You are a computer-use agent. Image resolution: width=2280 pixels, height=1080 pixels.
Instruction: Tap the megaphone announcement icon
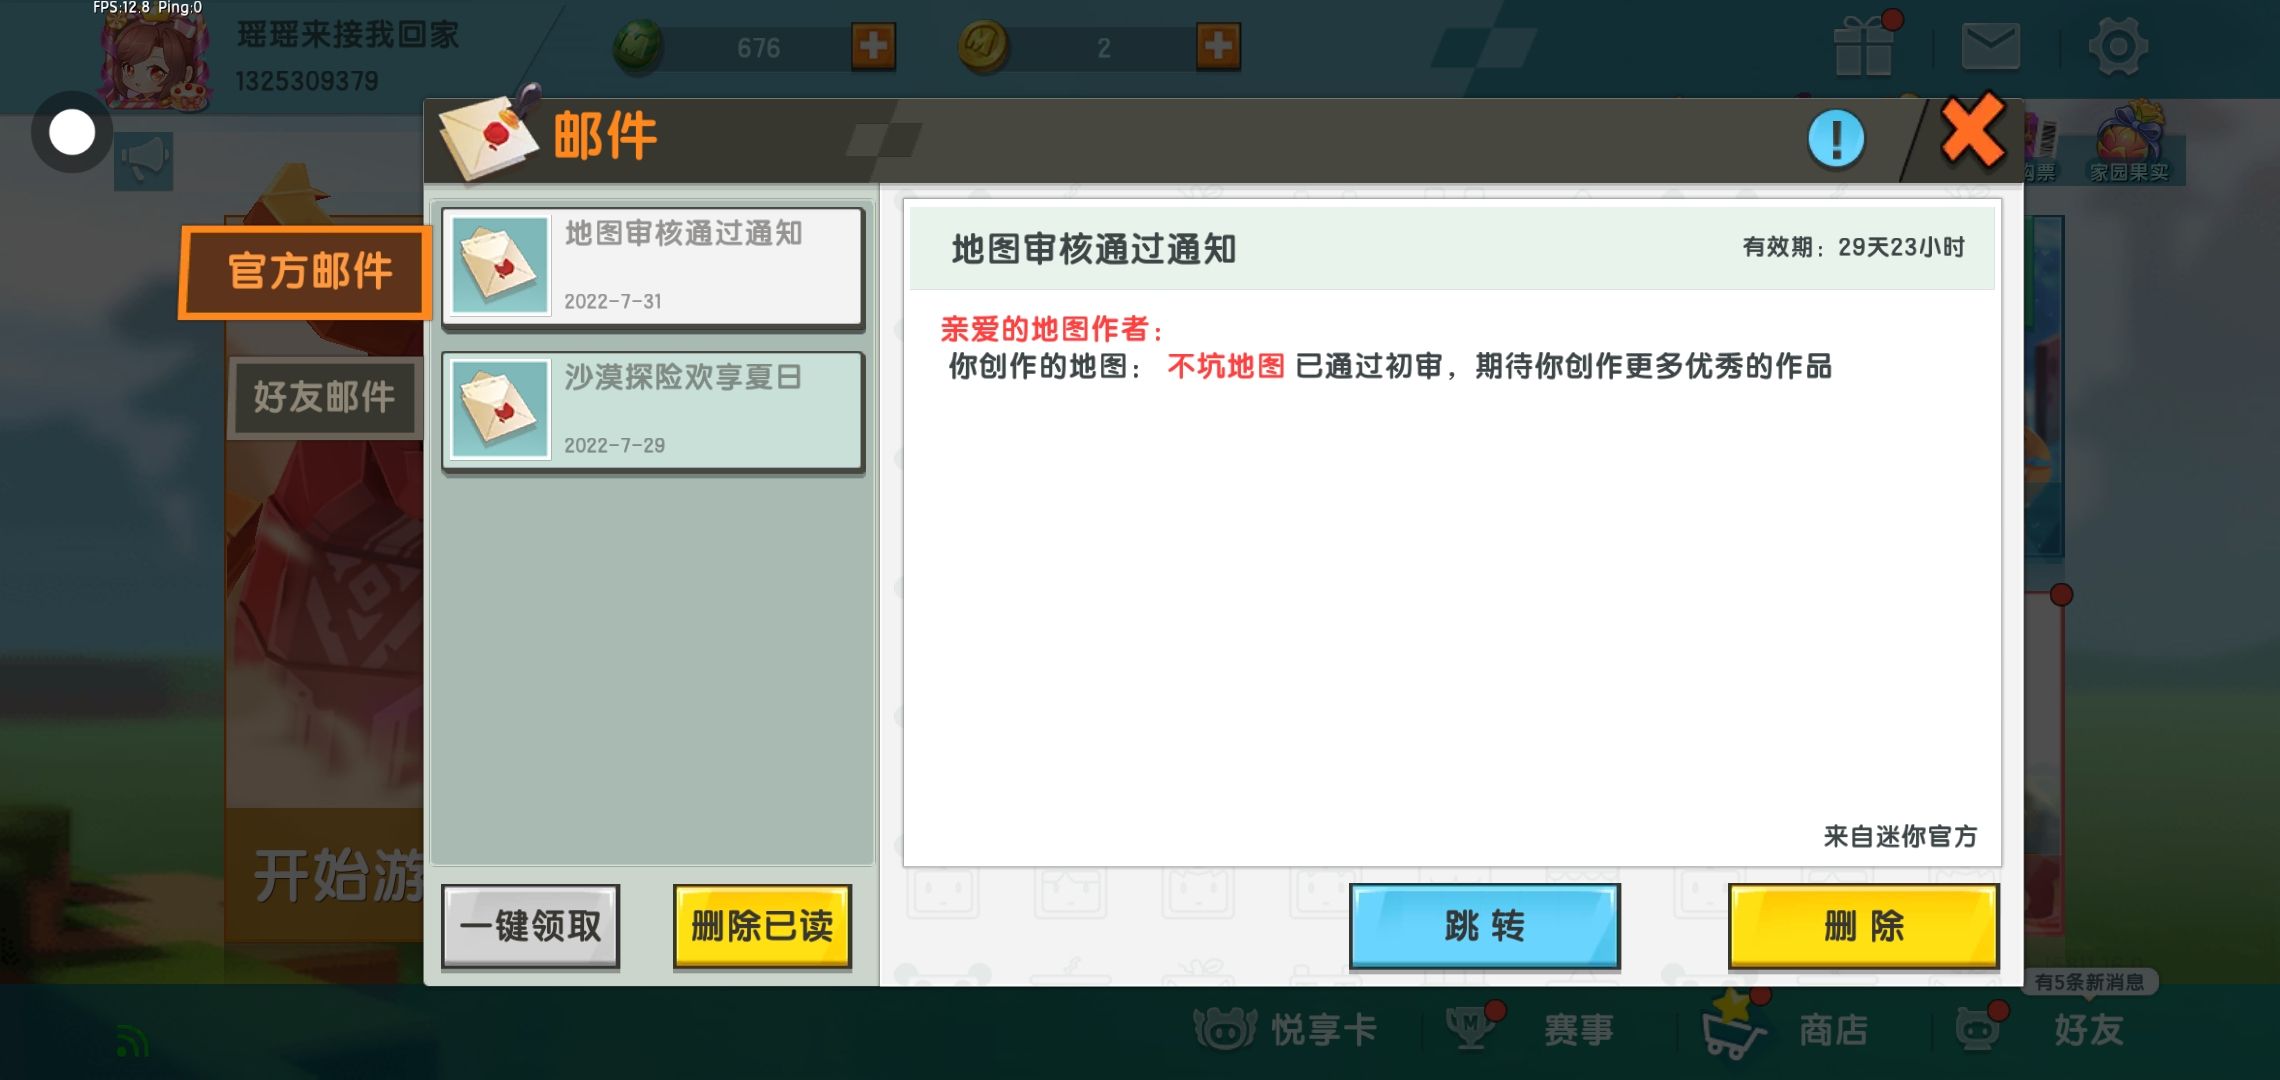(x=144, y=161)
